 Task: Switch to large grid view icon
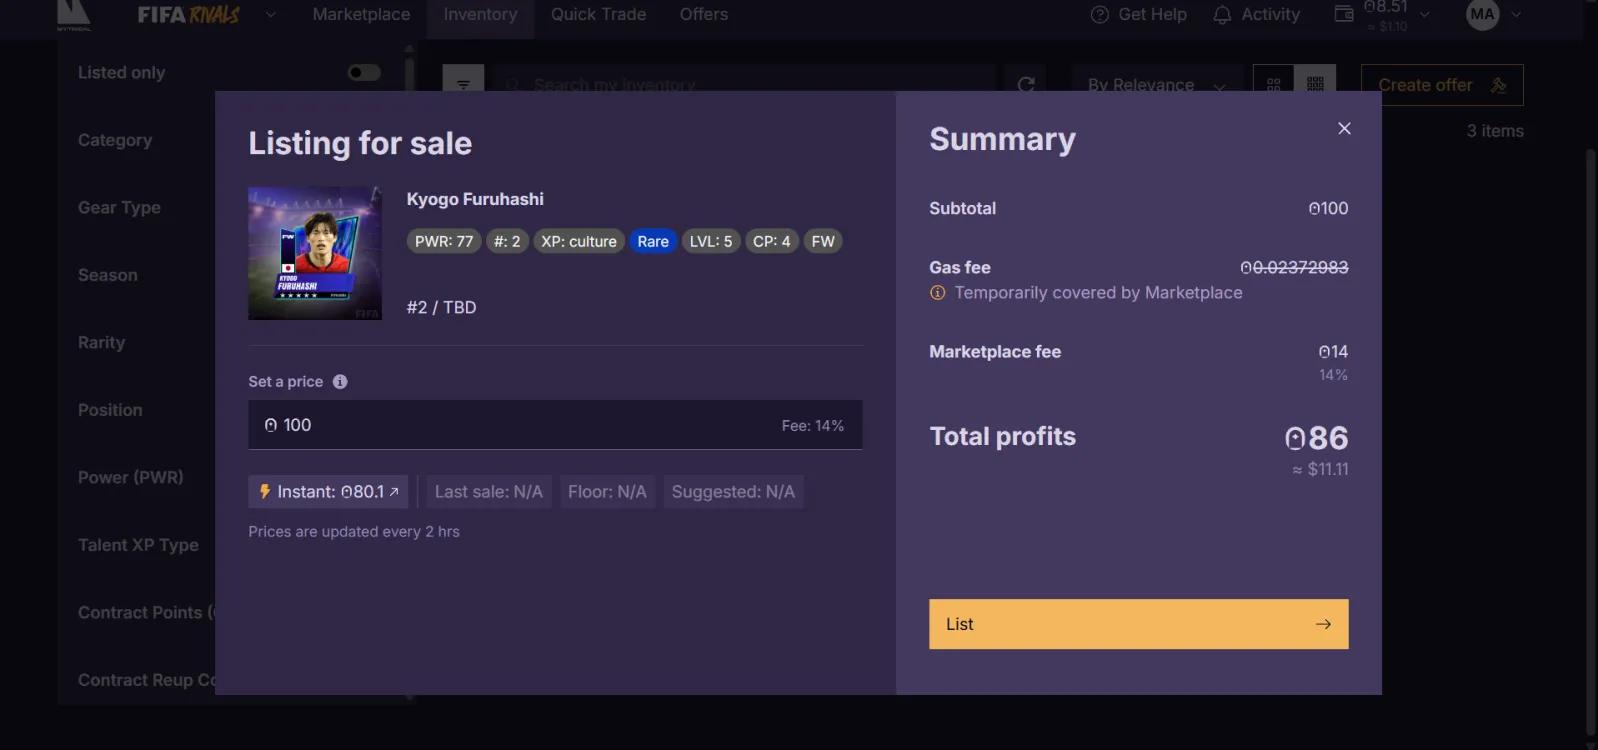click(x=1273, y=84)
